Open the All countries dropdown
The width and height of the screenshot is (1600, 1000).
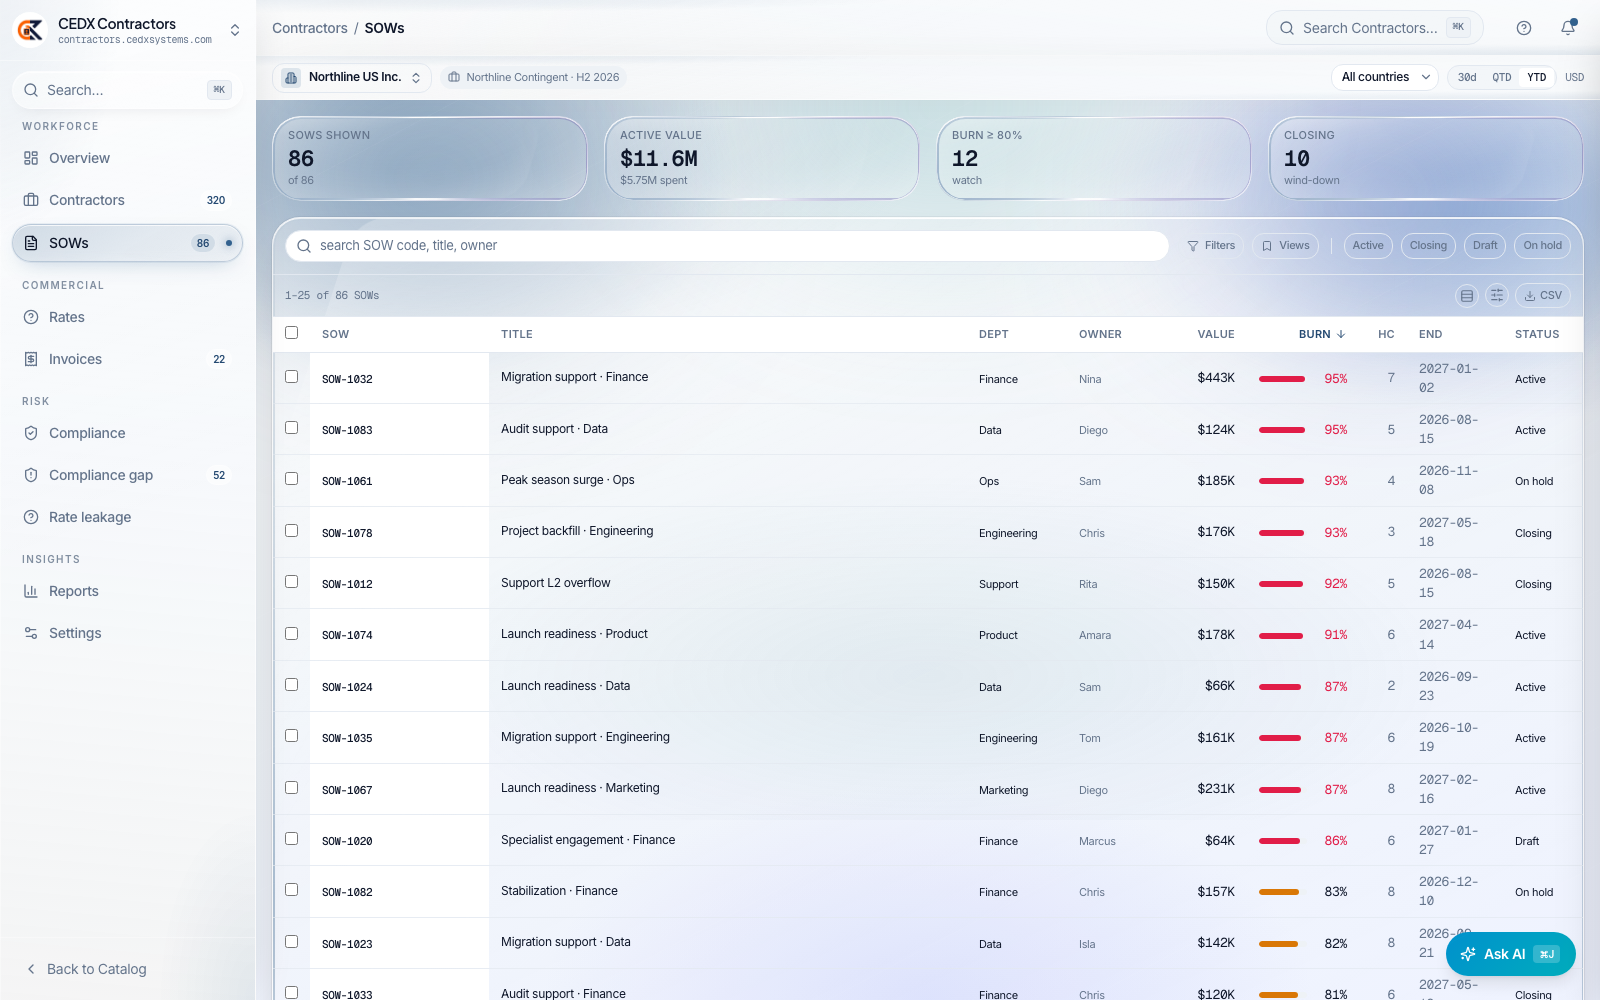[x=1385, y=77]
